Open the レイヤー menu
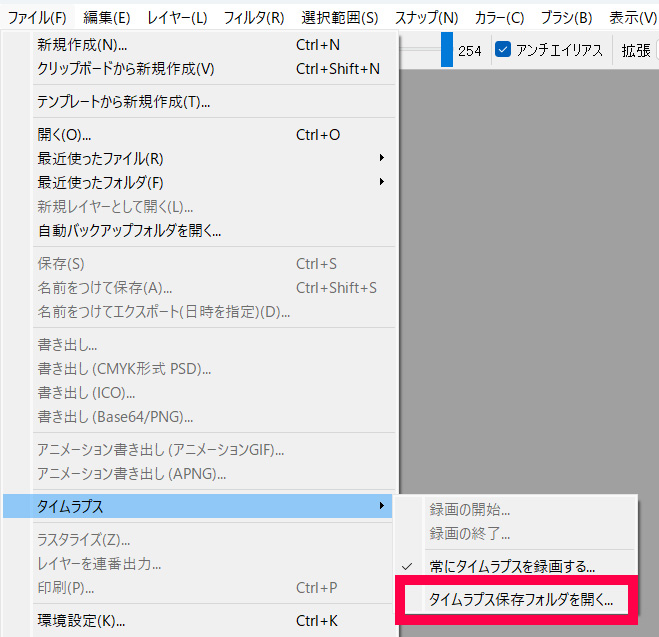This screenshot has height=637, width=659. 177,17
